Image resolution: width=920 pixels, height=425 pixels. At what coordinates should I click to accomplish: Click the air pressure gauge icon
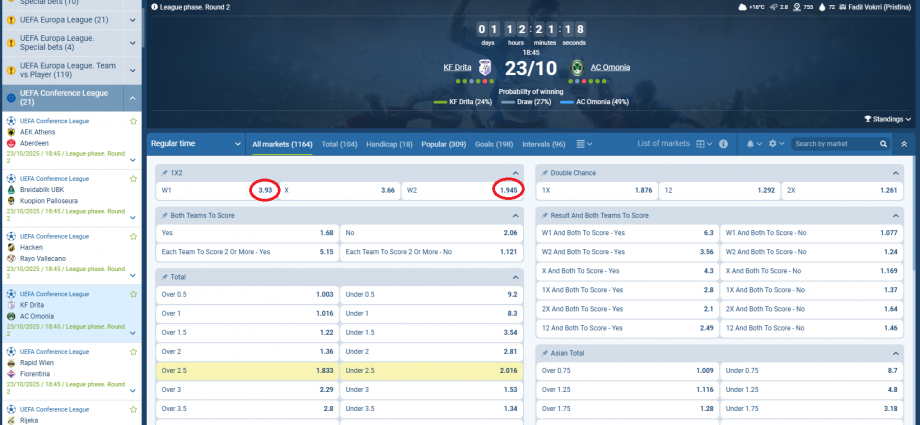click(x=797, y=7)
